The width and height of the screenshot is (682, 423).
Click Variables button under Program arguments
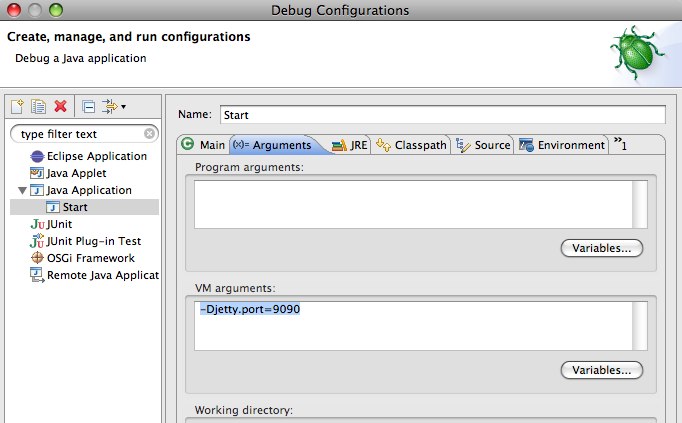[x=601, y=248]
